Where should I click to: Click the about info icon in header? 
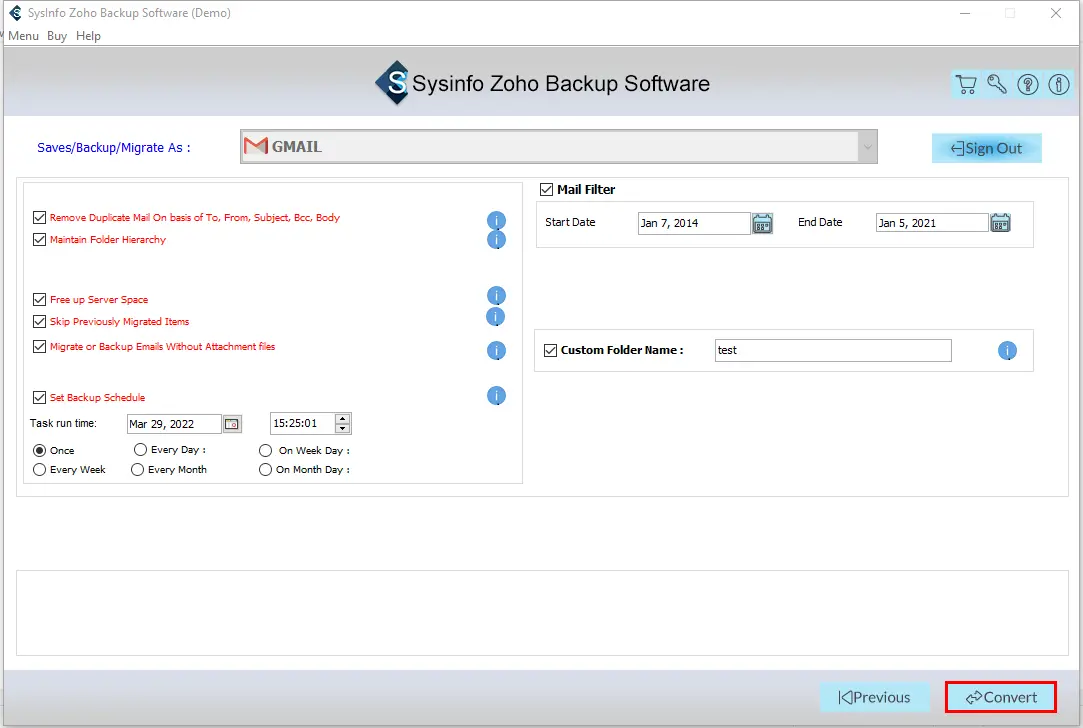click(x=1059, y=85)
